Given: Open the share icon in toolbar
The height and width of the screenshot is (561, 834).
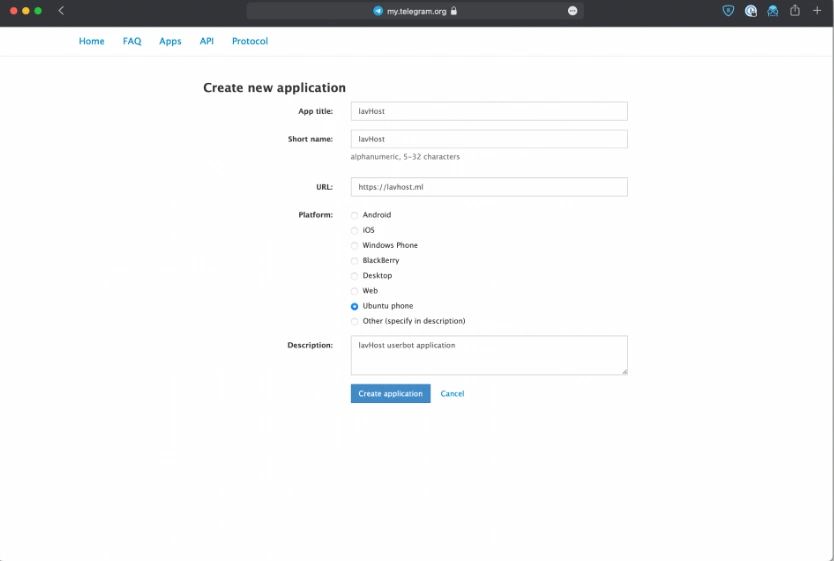Looking at the screenshot, I should [x=795, y=10].
